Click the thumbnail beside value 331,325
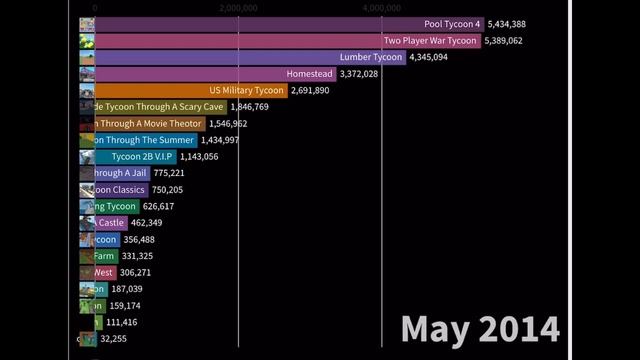The width and height of the screenshot is (640, 360). 87,256
